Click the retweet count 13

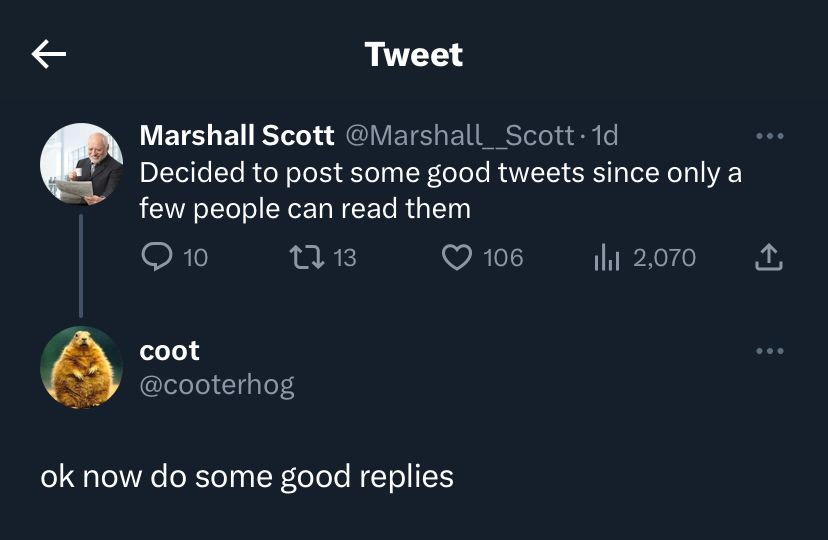pyautogui.click(x=344, y=258)
